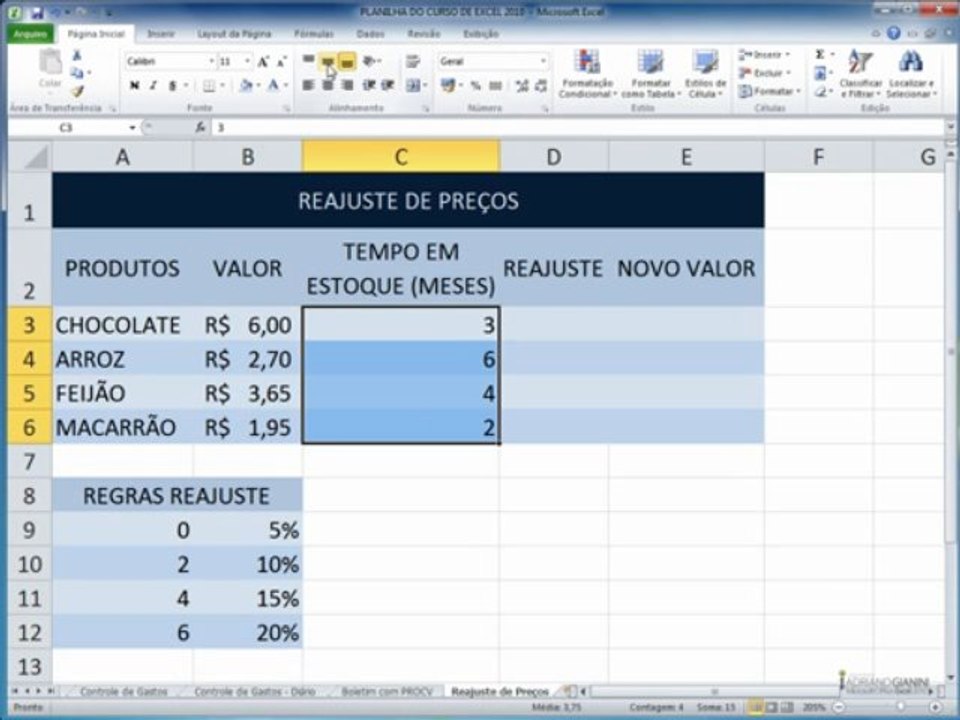Apply thousands separator number style
Screen dimensions: 960x720
[495, 86]
